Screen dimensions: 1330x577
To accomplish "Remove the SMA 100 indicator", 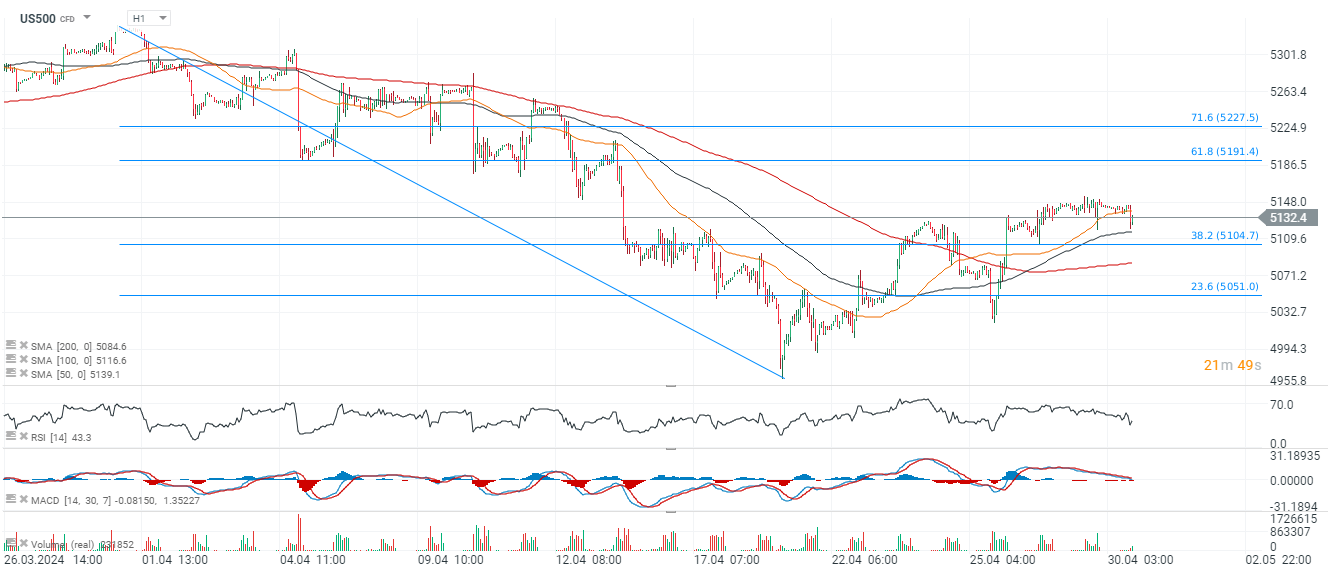I will tap(23, 359).
